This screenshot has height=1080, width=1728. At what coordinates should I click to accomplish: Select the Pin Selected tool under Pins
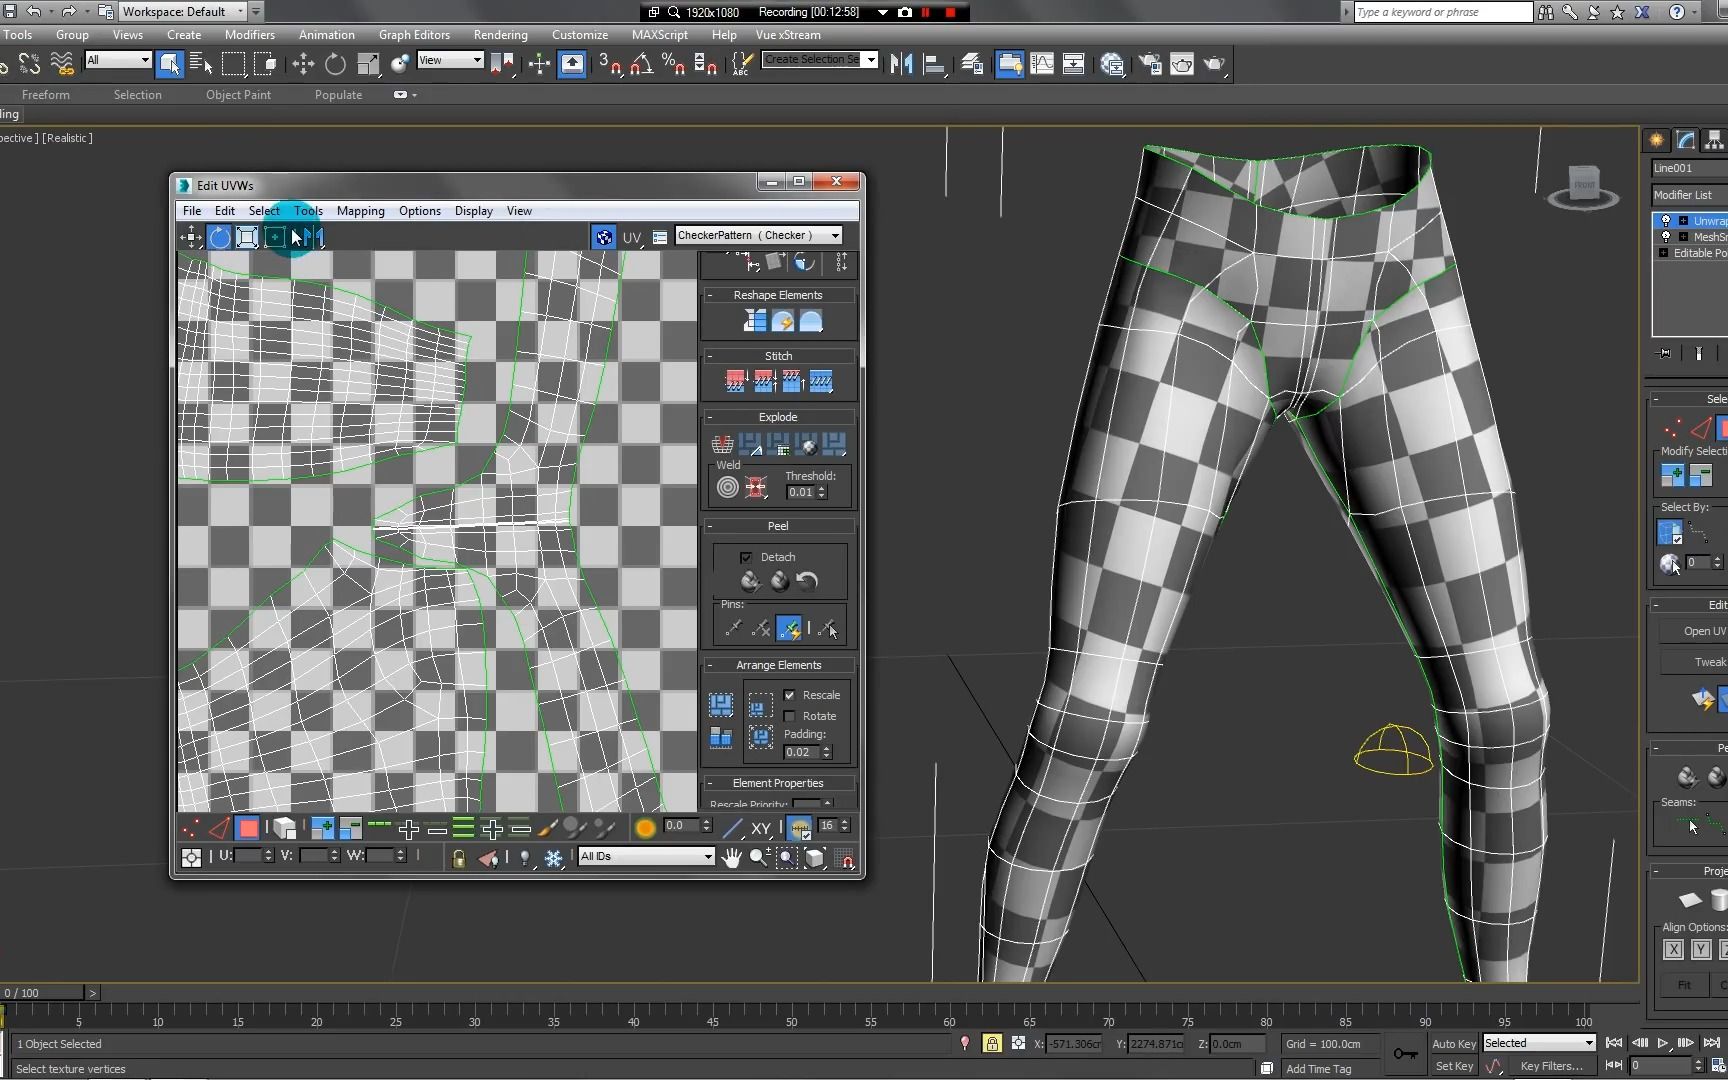pos(733,626)
